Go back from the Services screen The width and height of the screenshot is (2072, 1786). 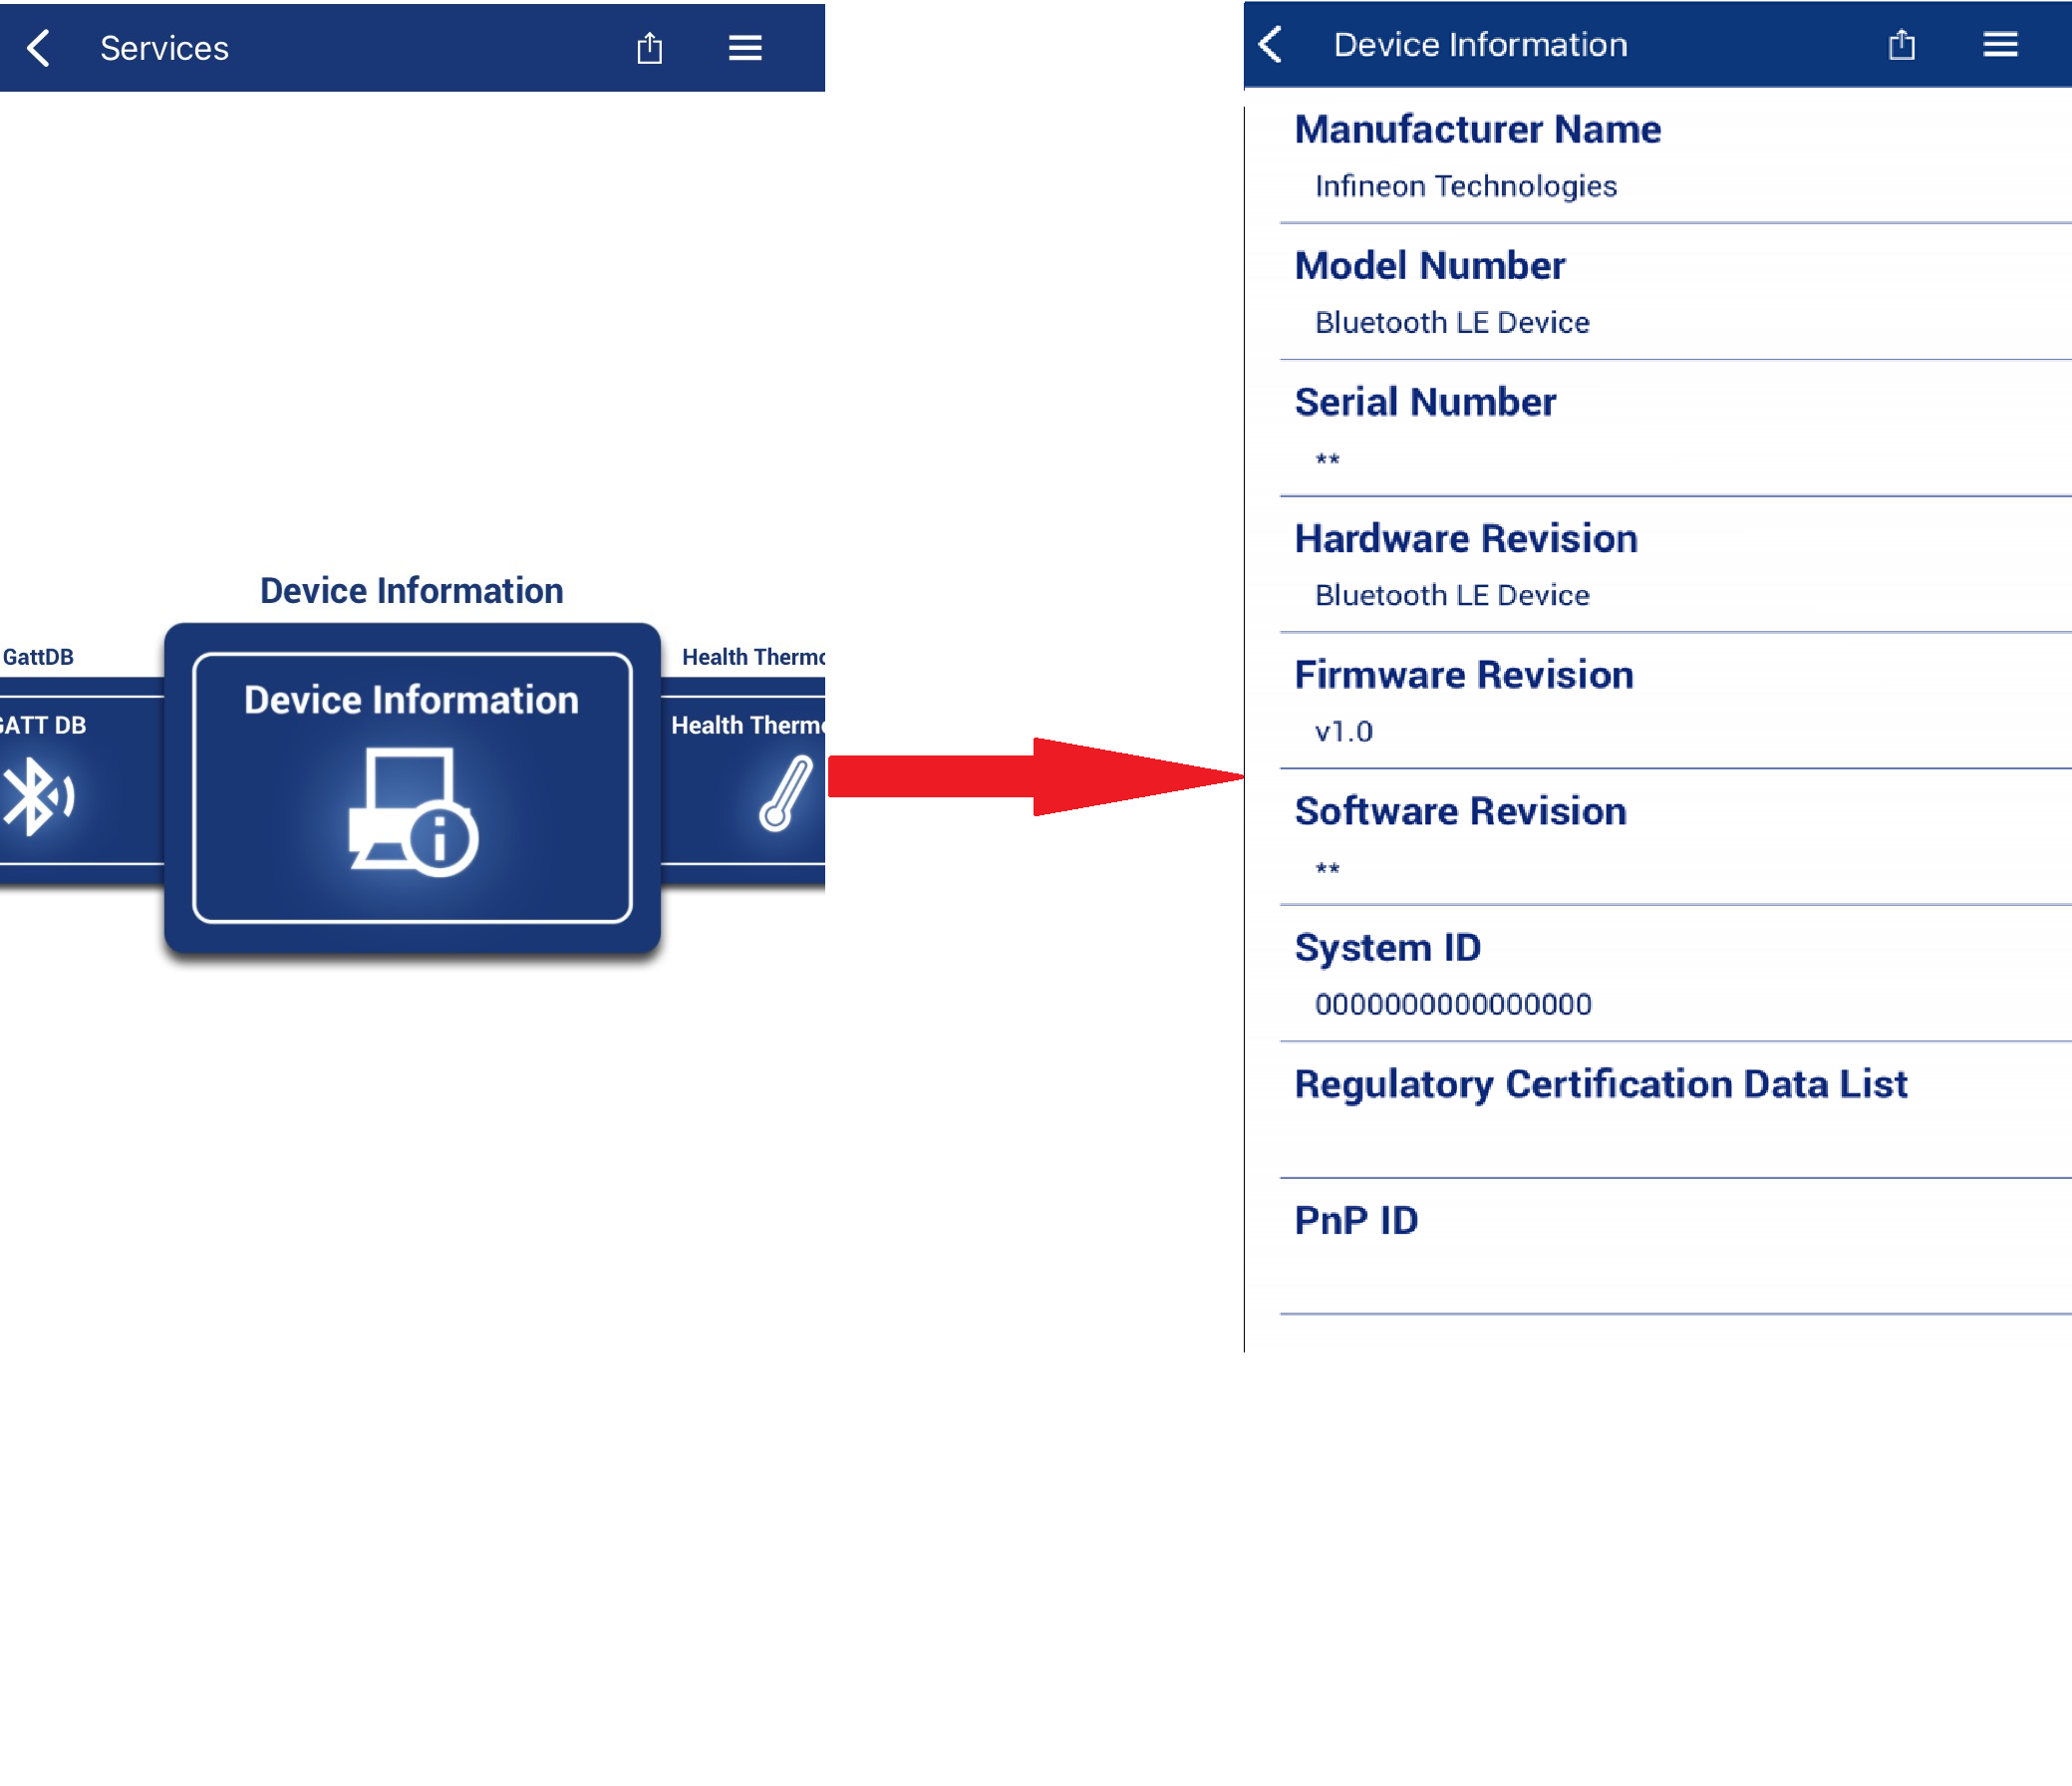[x=38, y=48]
